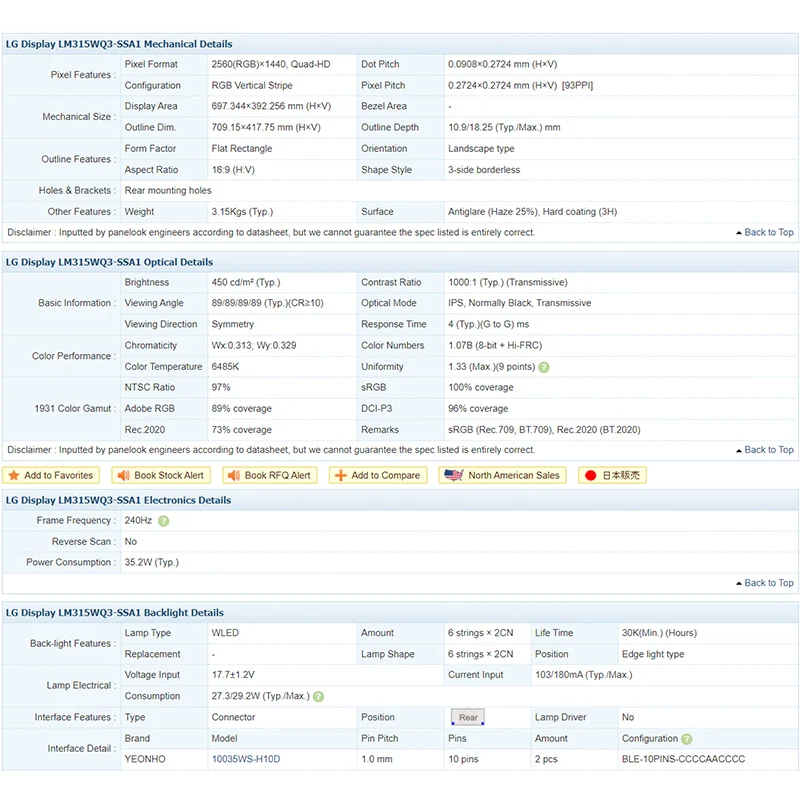Click the "YEONHO" connector brand
Screen dimensions: 800x800
click(x=145, y=759)
